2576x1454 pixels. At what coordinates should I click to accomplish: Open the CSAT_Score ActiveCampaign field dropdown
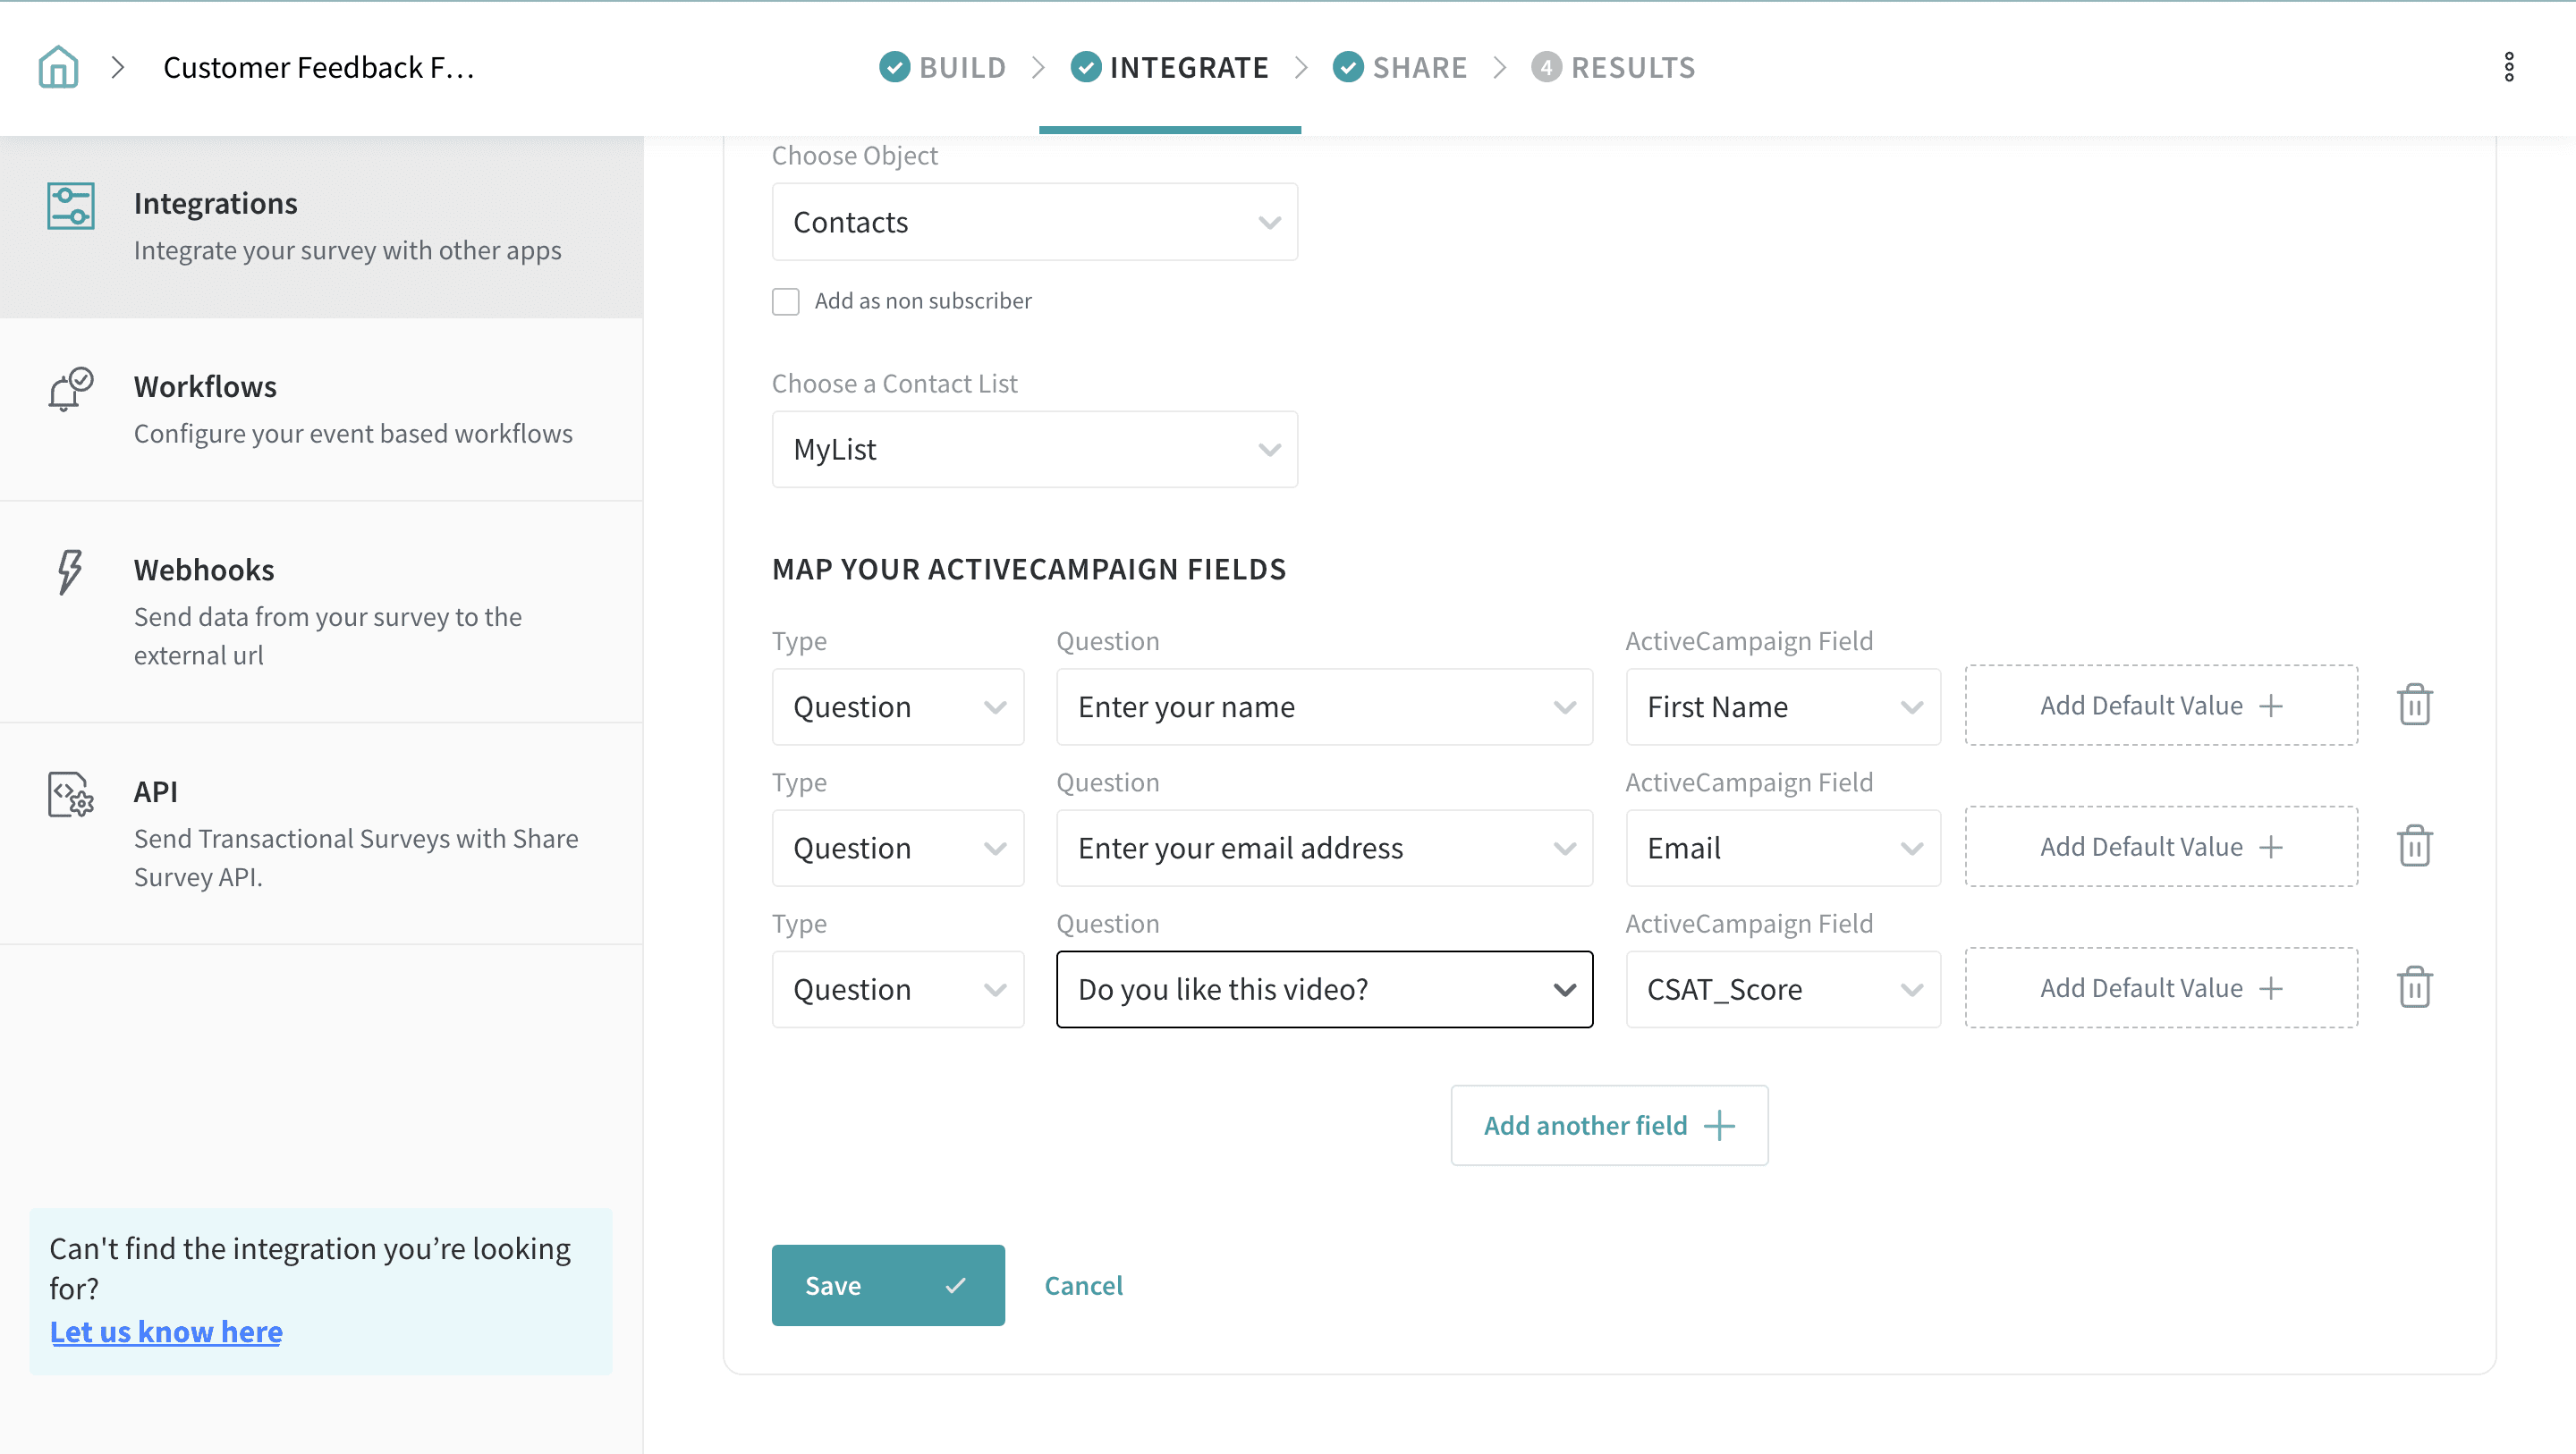pyautogui.click(x=1782, y=989)
